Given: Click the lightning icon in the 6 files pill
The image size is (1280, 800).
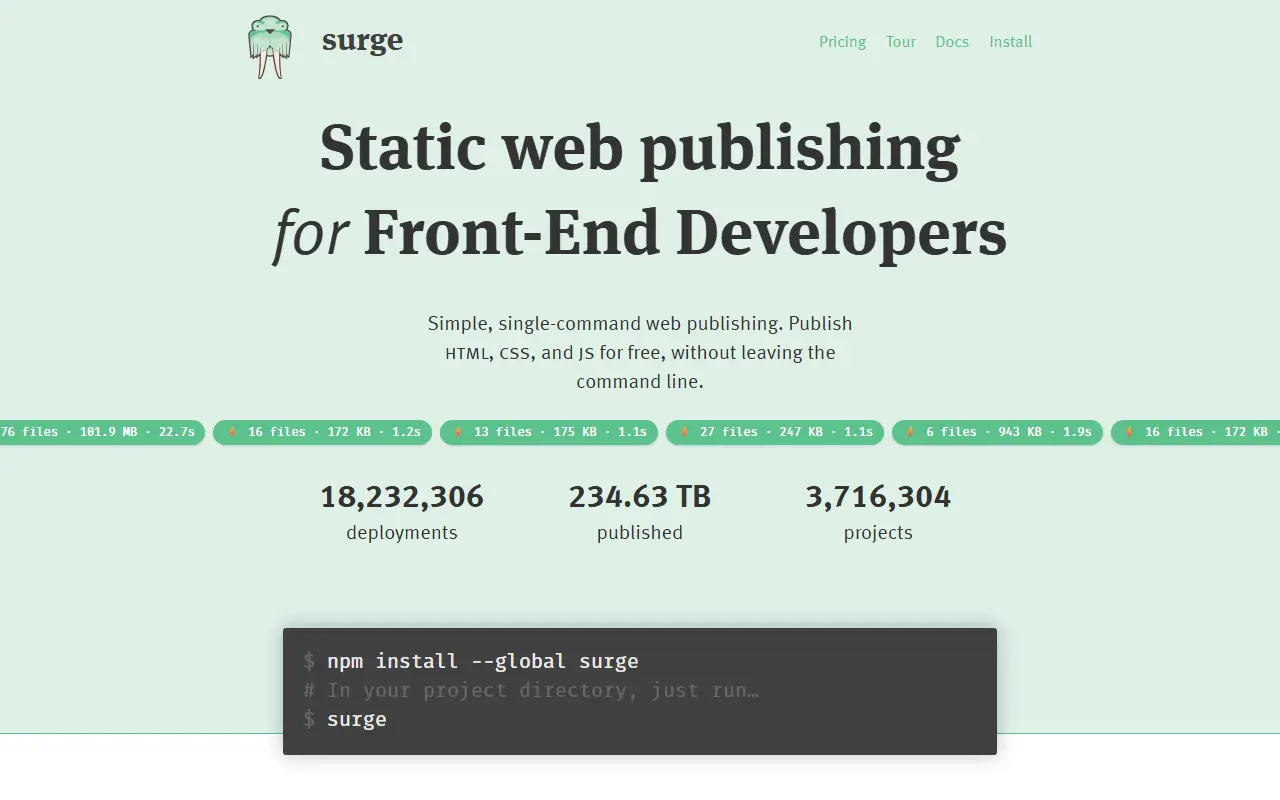Looking at the screenshot, I should pos(910,432).
